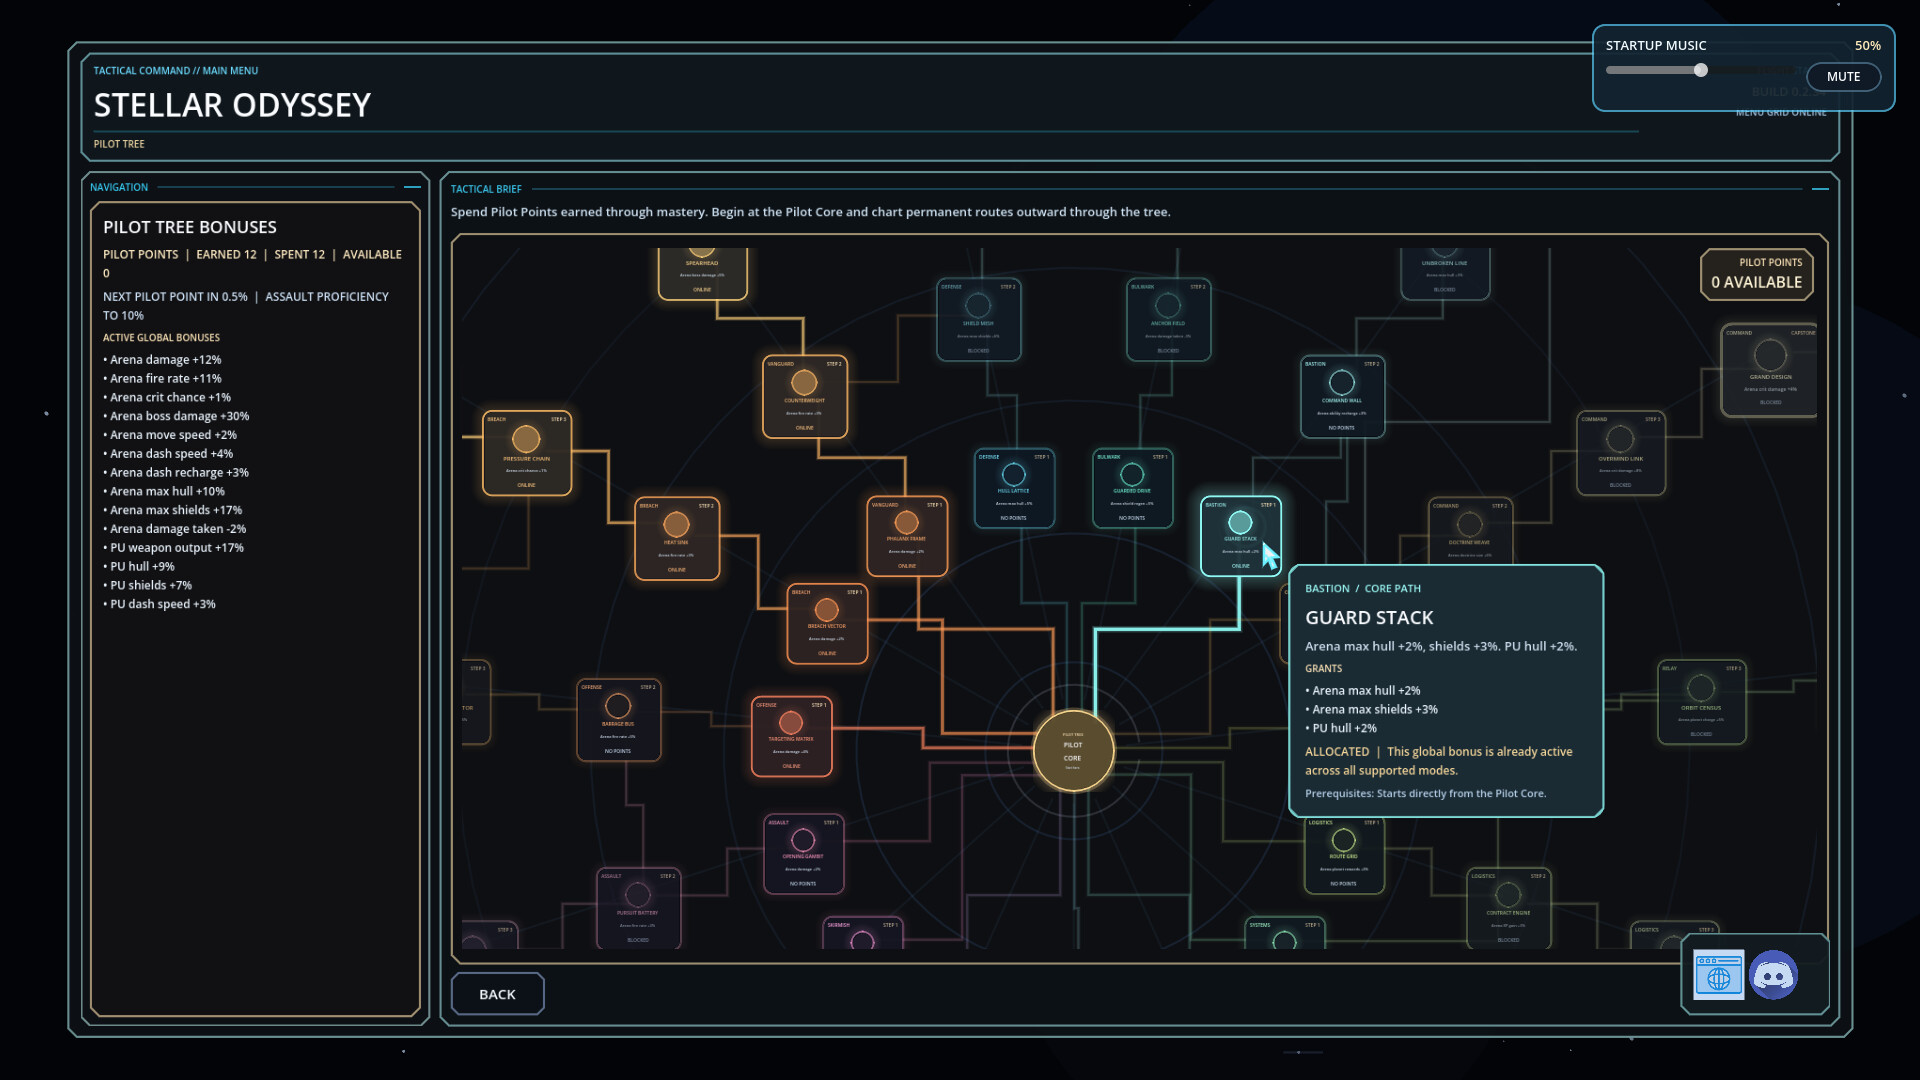Click the Pilot Core center node

1073,751
